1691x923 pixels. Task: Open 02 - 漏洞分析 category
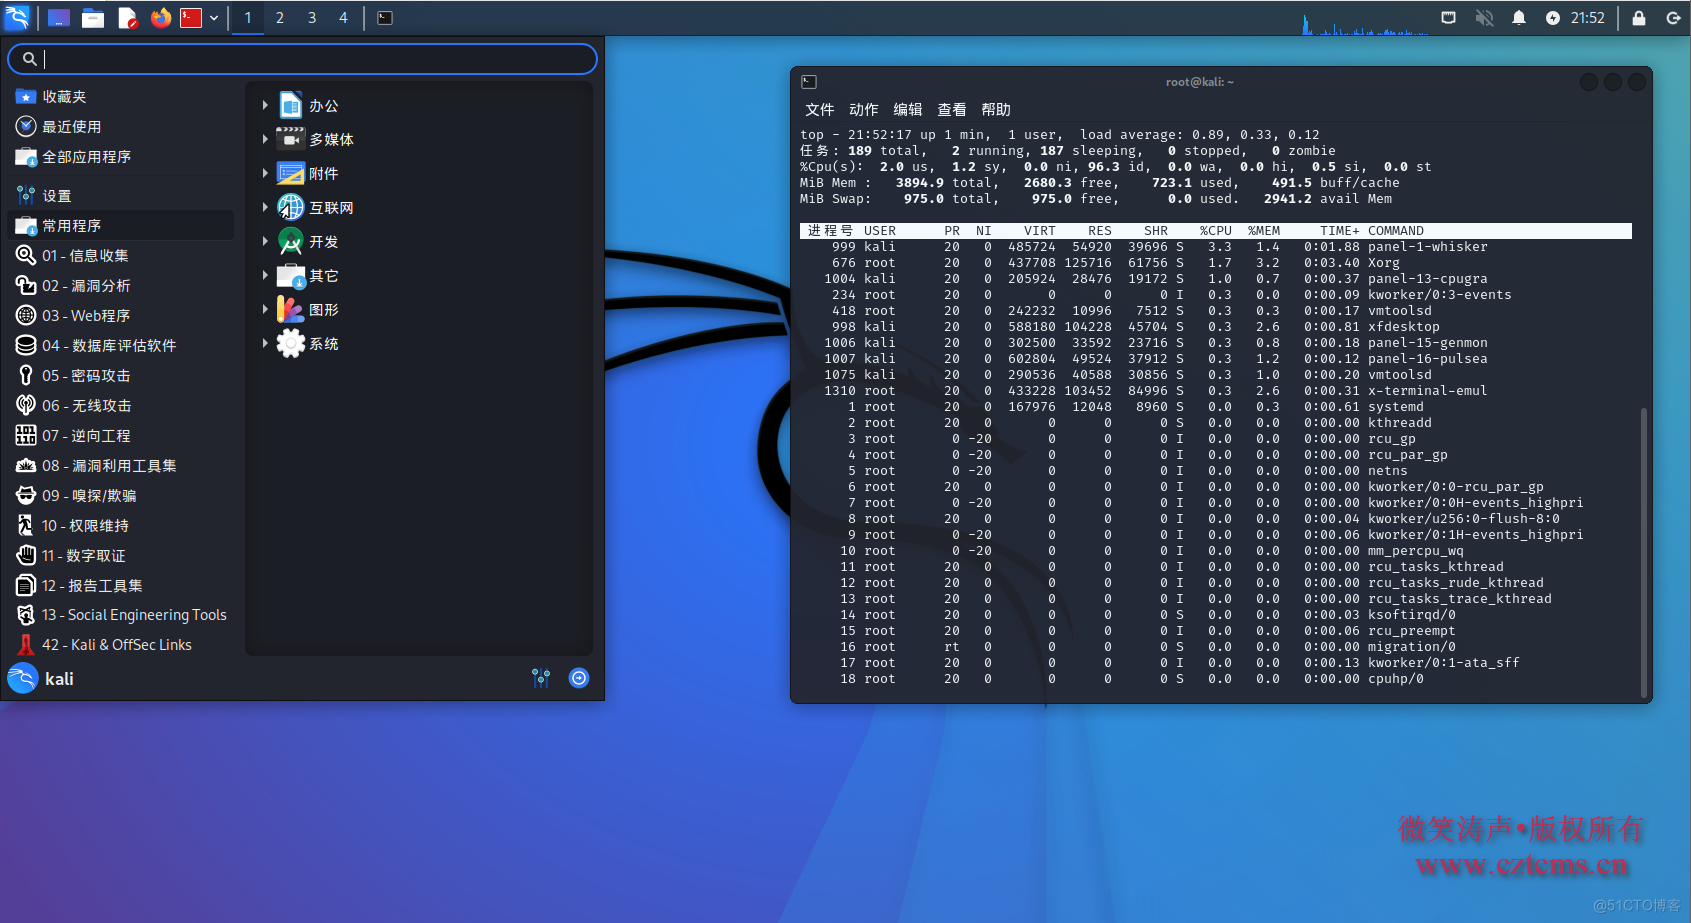tap(120, 286)
